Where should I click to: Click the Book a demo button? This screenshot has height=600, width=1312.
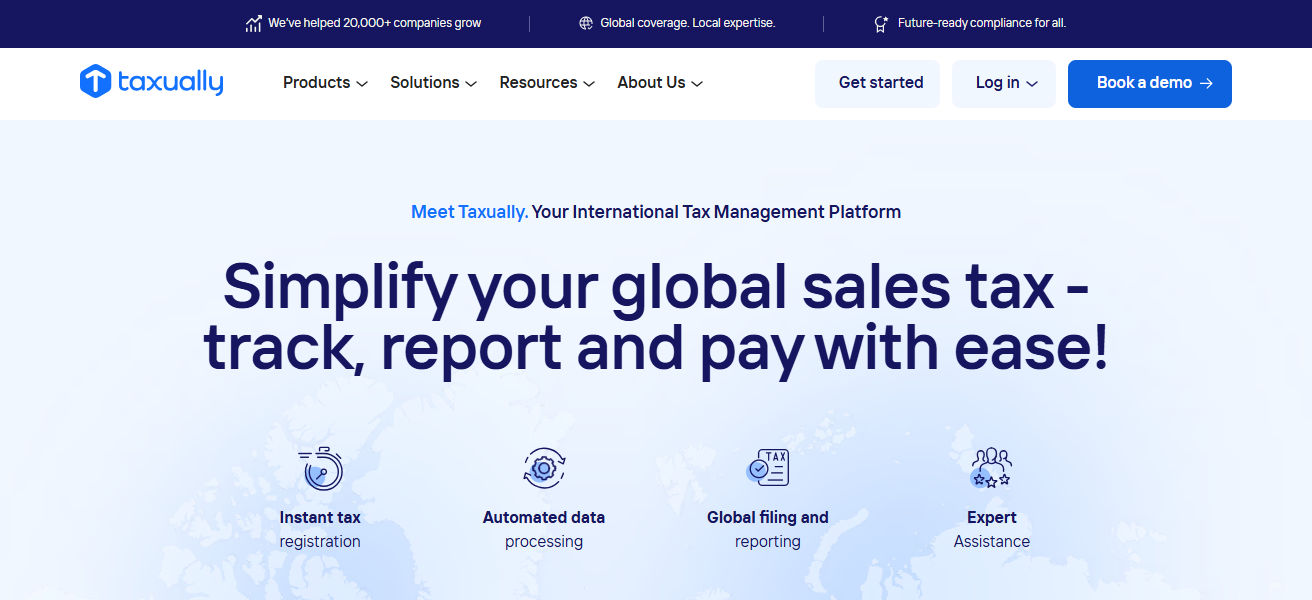(1149, 84)
